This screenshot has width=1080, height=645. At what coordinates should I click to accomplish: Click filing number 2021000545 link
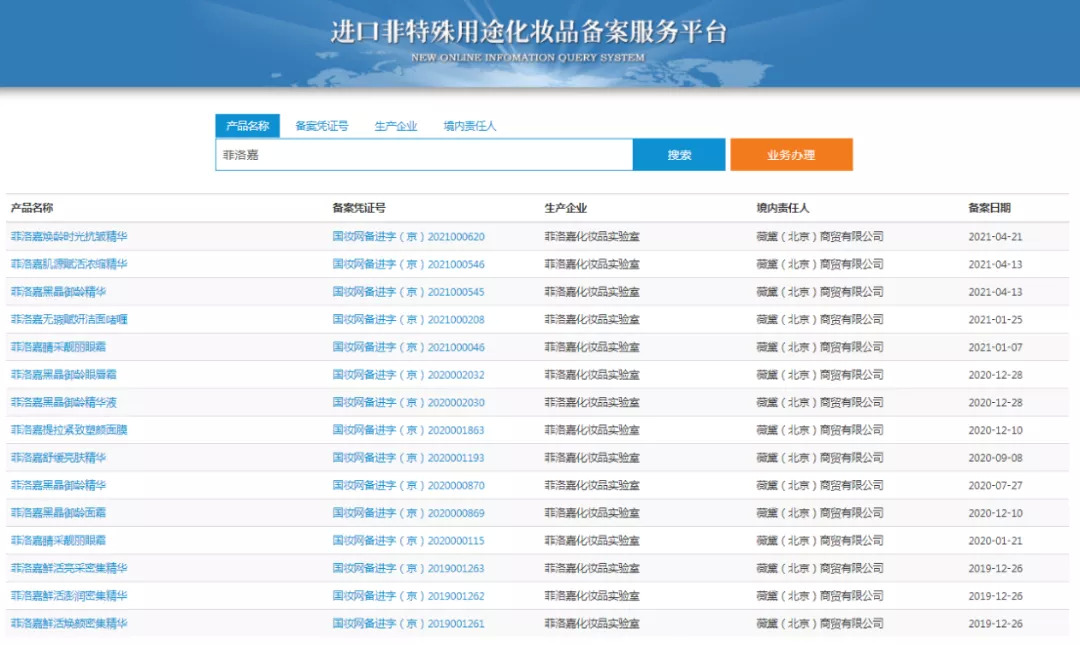tap(408, 292)
